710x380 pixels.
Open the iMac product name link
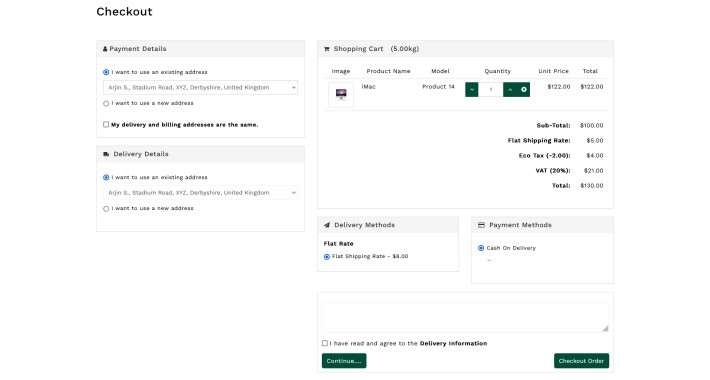[369, 87]
